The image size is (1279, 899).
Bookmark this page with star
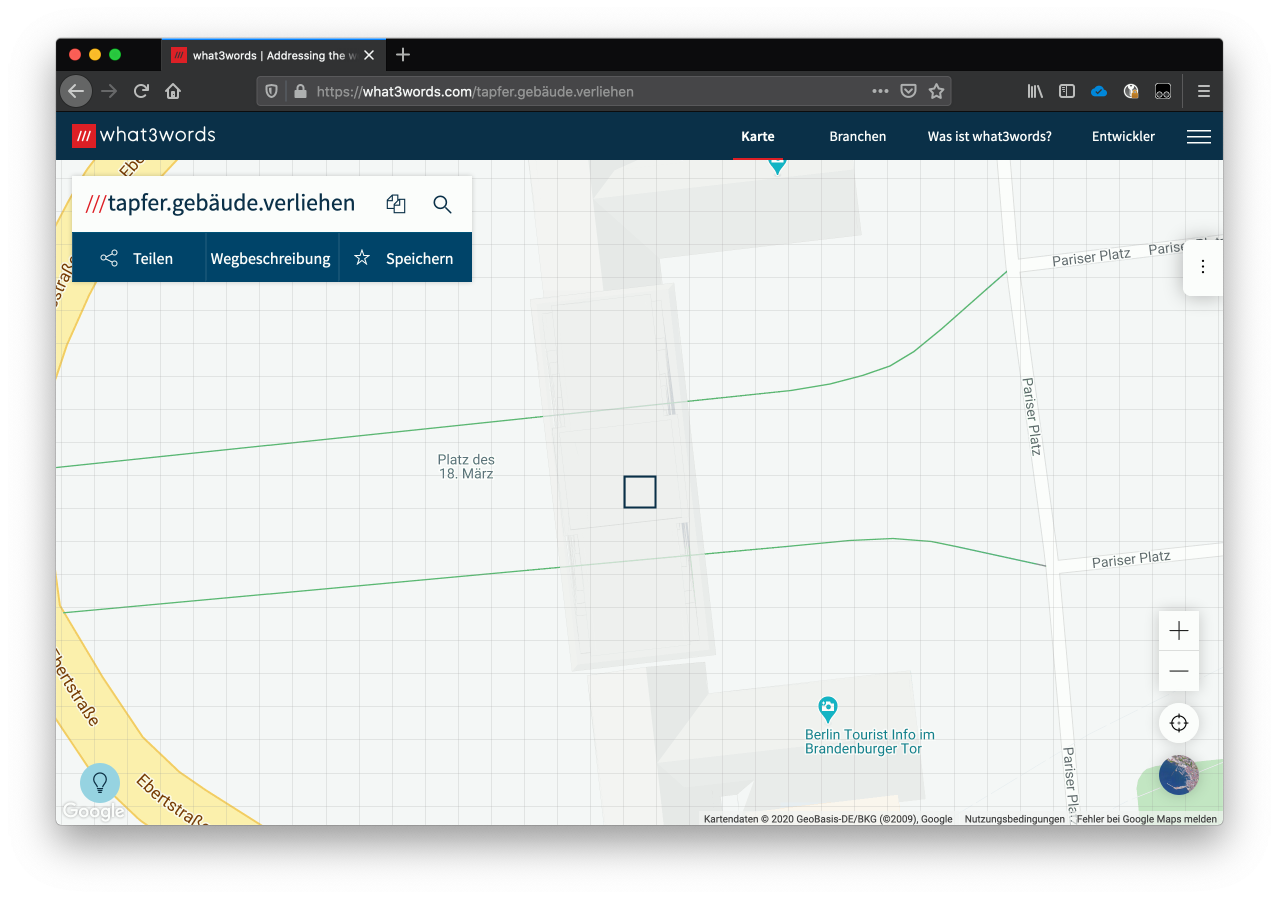[x=936, y=91]
